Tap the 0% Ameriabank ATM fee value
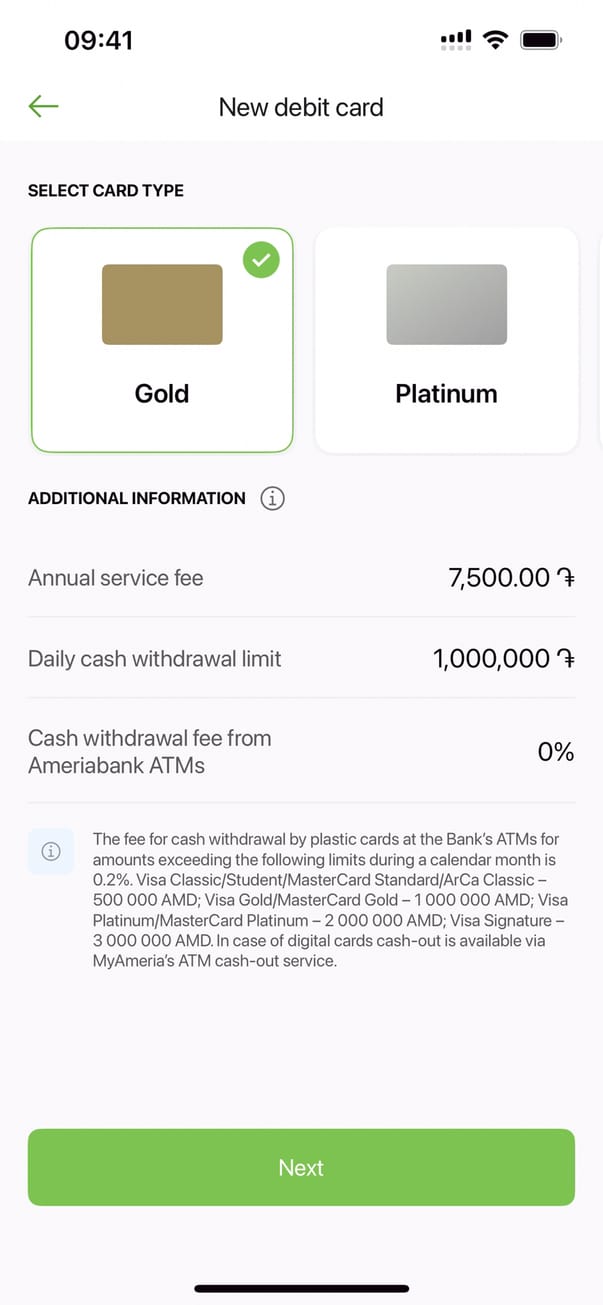 [556, 752]
